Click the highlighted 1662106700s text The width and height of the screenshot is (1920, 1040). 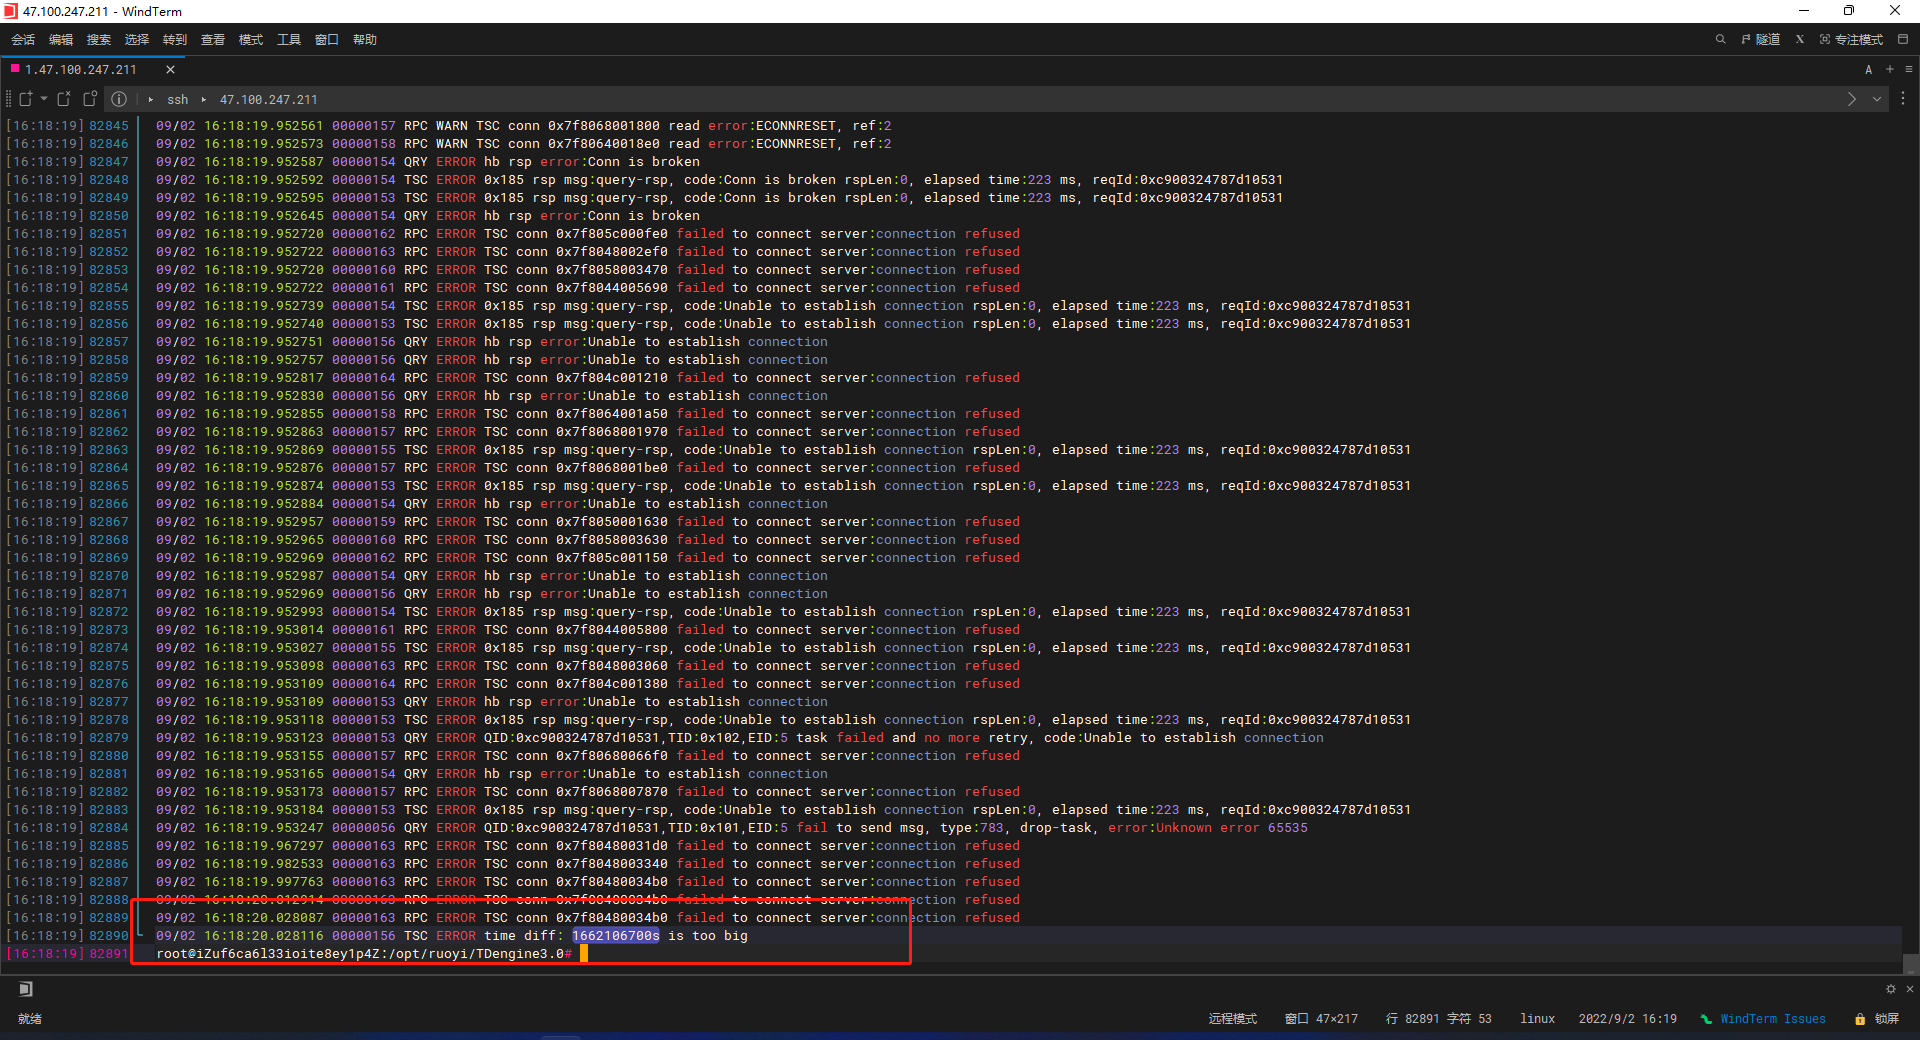[616, 936]
